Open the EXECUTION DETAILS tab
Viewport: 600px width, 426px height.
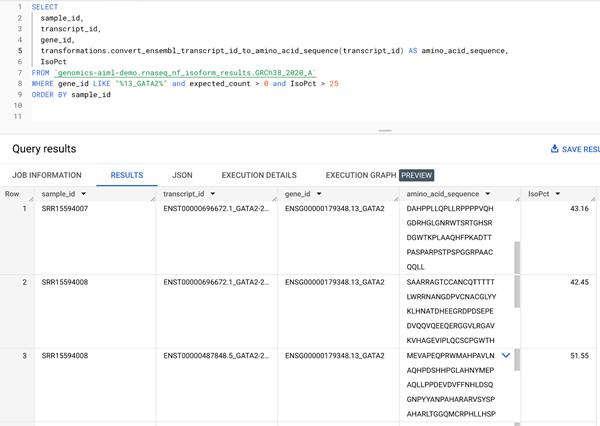tap(259, 175)
